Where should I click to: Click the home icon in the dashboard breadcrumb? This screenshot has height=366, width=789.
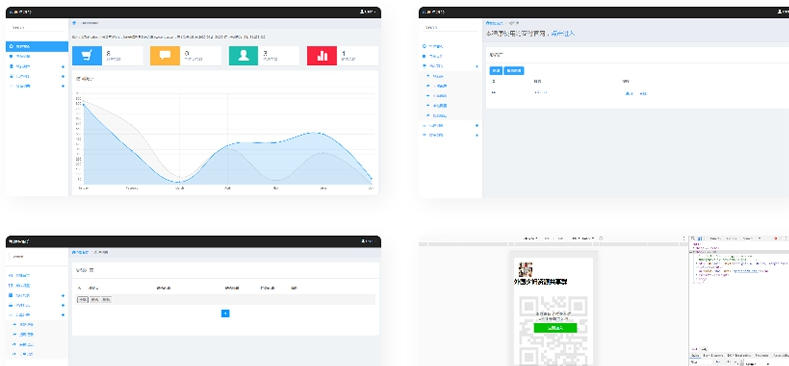(74, 23)
